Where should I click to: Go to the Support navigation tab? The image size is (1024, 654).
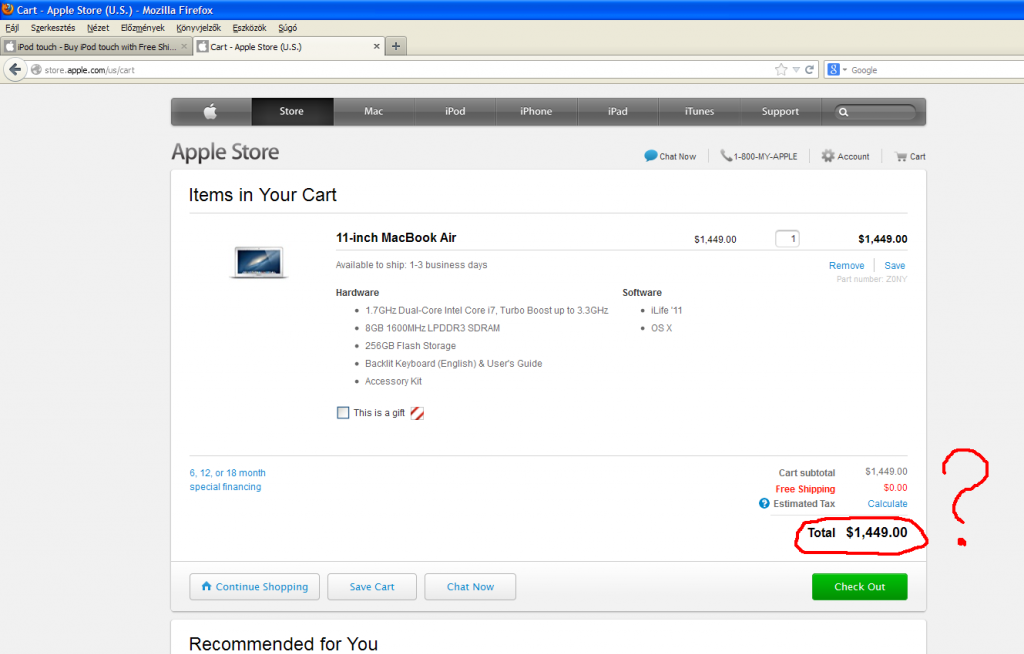(780, 112)
